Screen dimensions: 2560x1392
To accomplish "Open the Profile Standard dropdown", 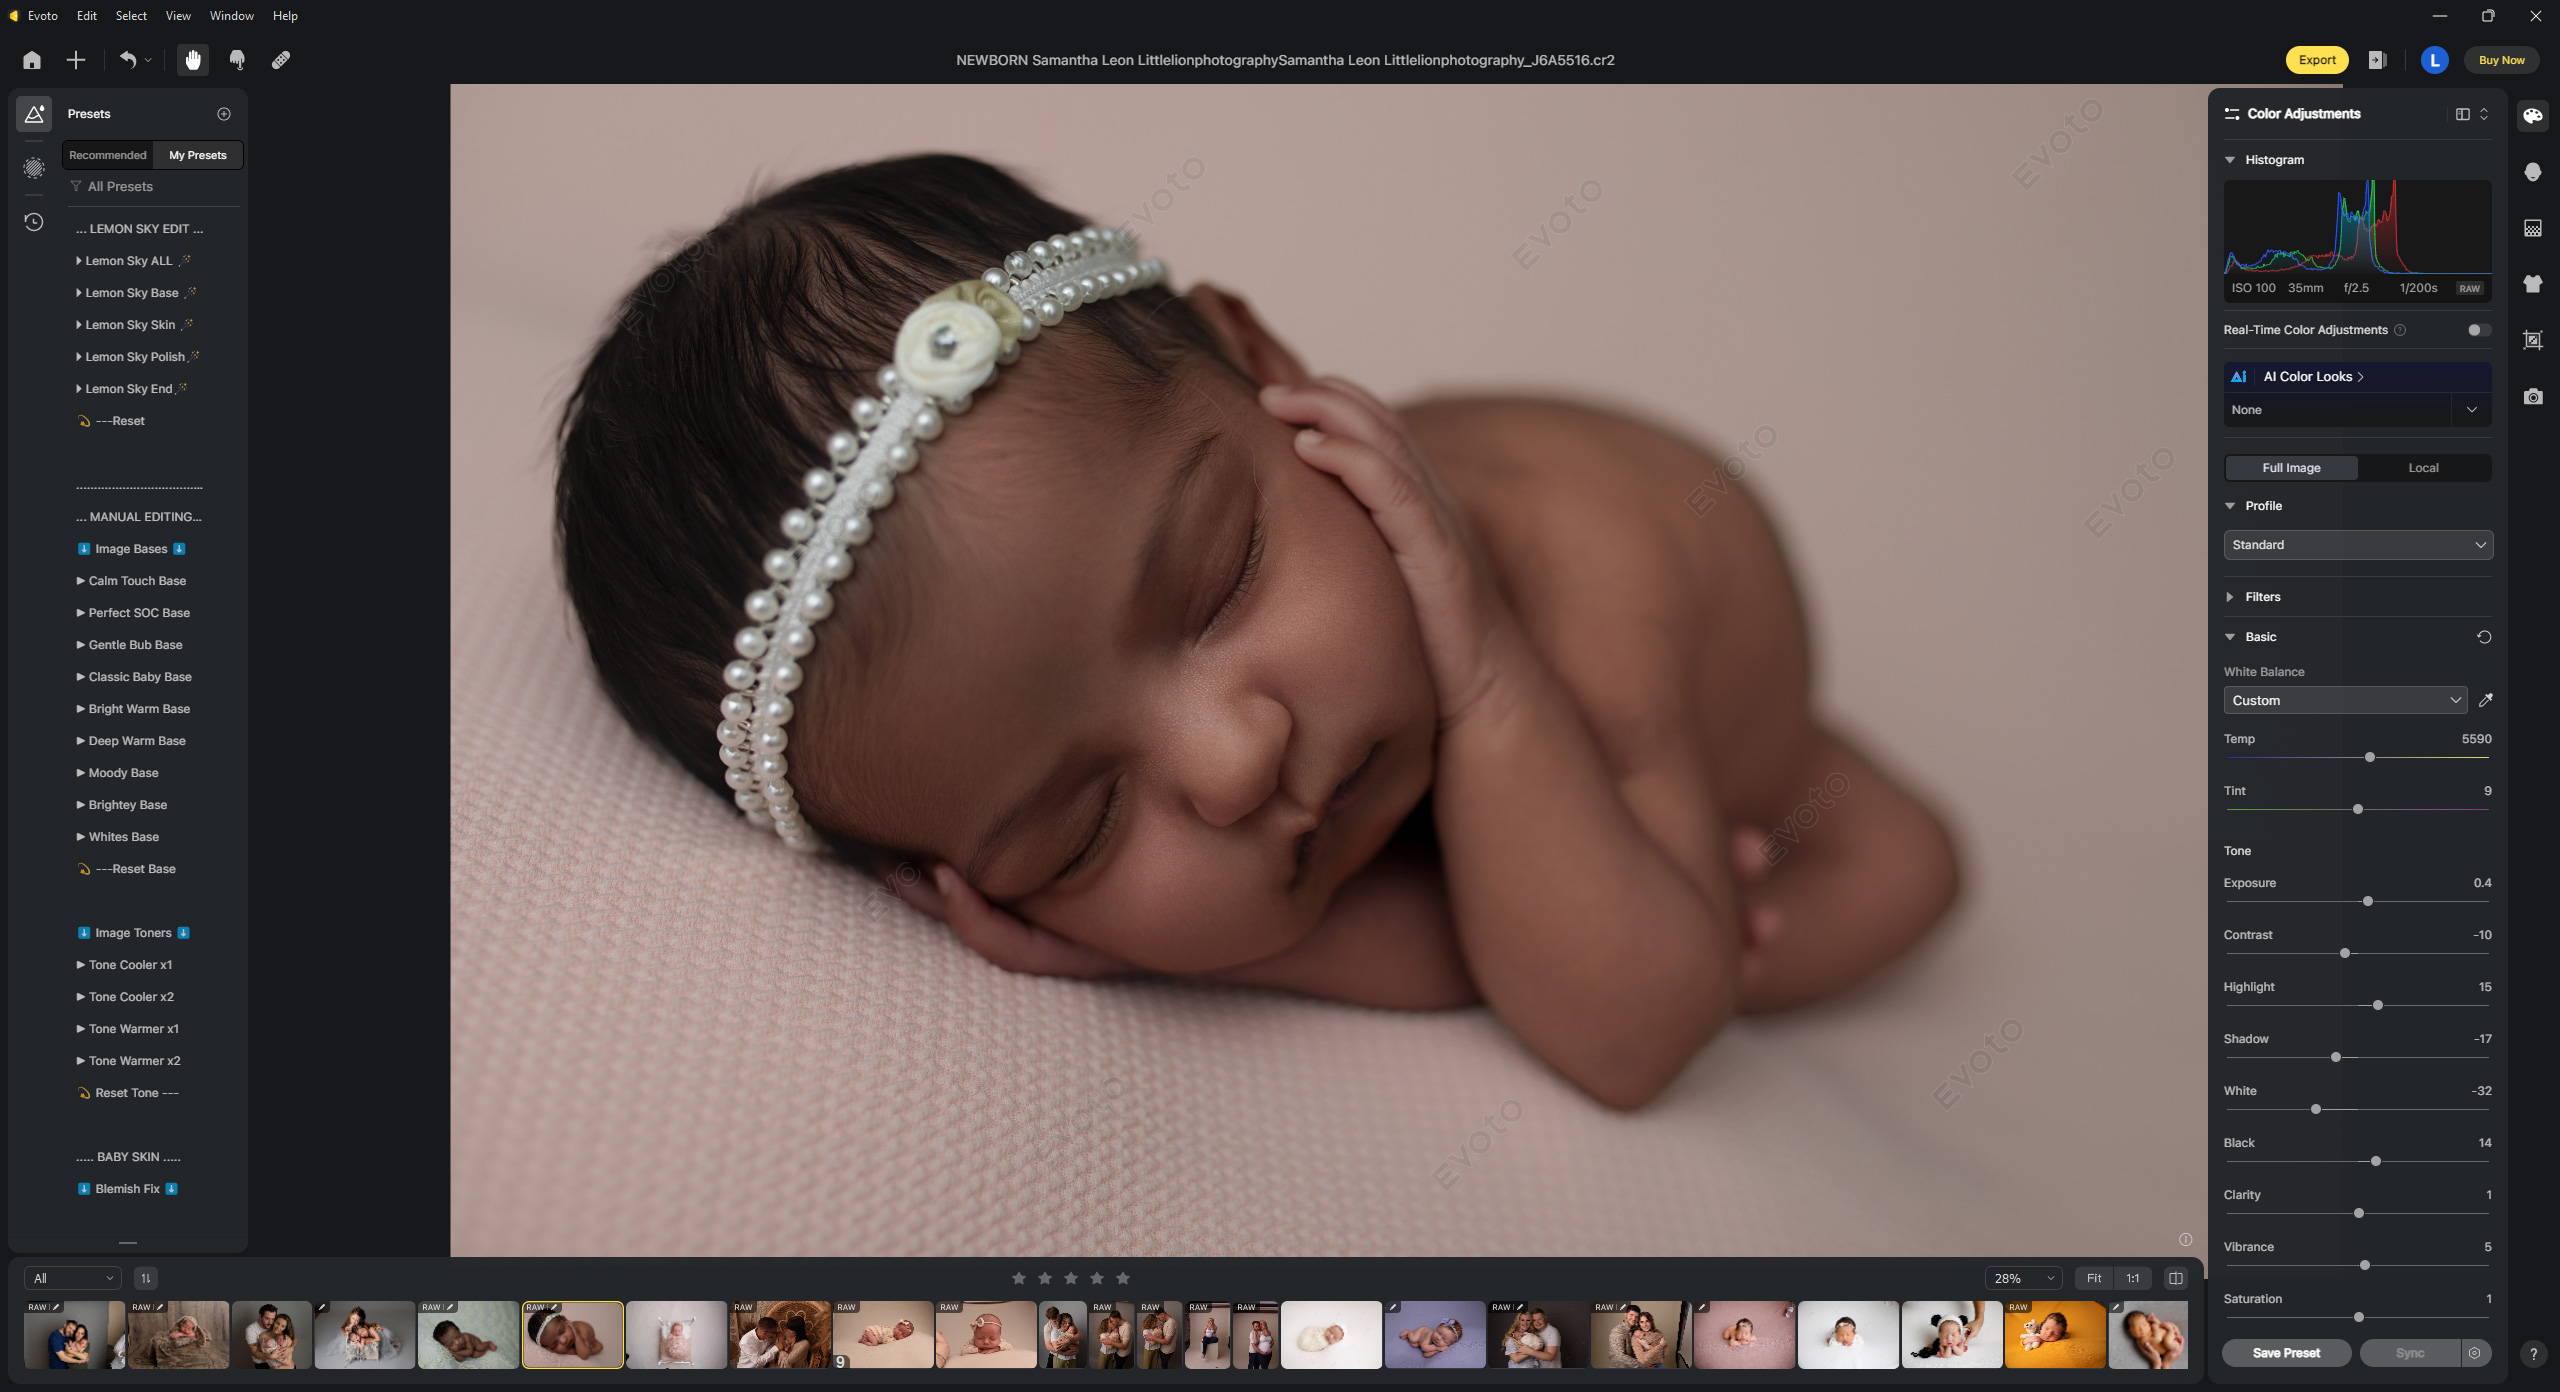I will (2357, 545).
